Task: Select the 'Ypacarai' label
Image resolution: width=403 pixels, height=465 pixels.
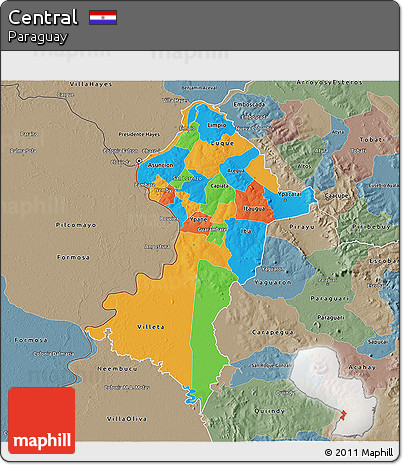Action: coord(289,194)
